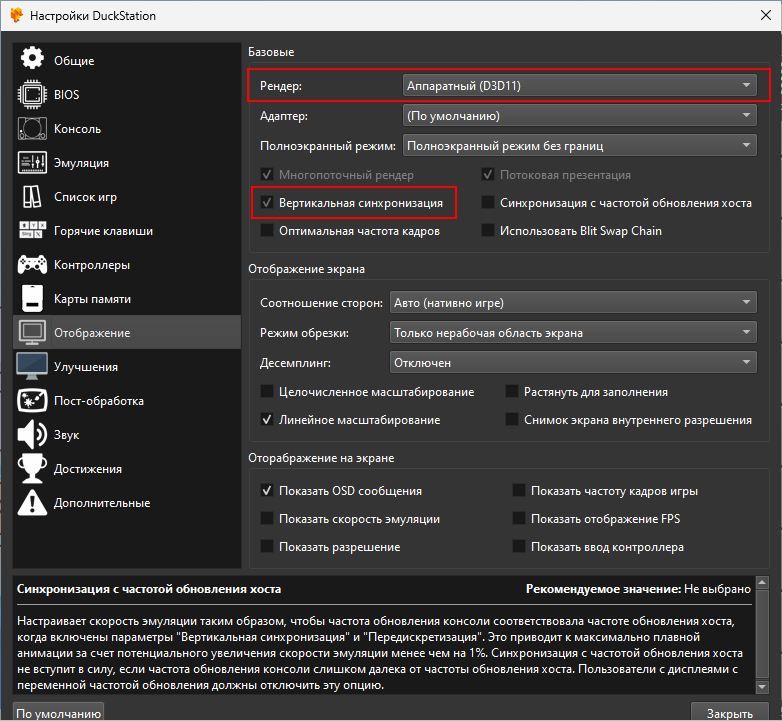Click the grayed Многопоточный рендер checkbox
782x721 pixels.
click(x=267, y=175)
